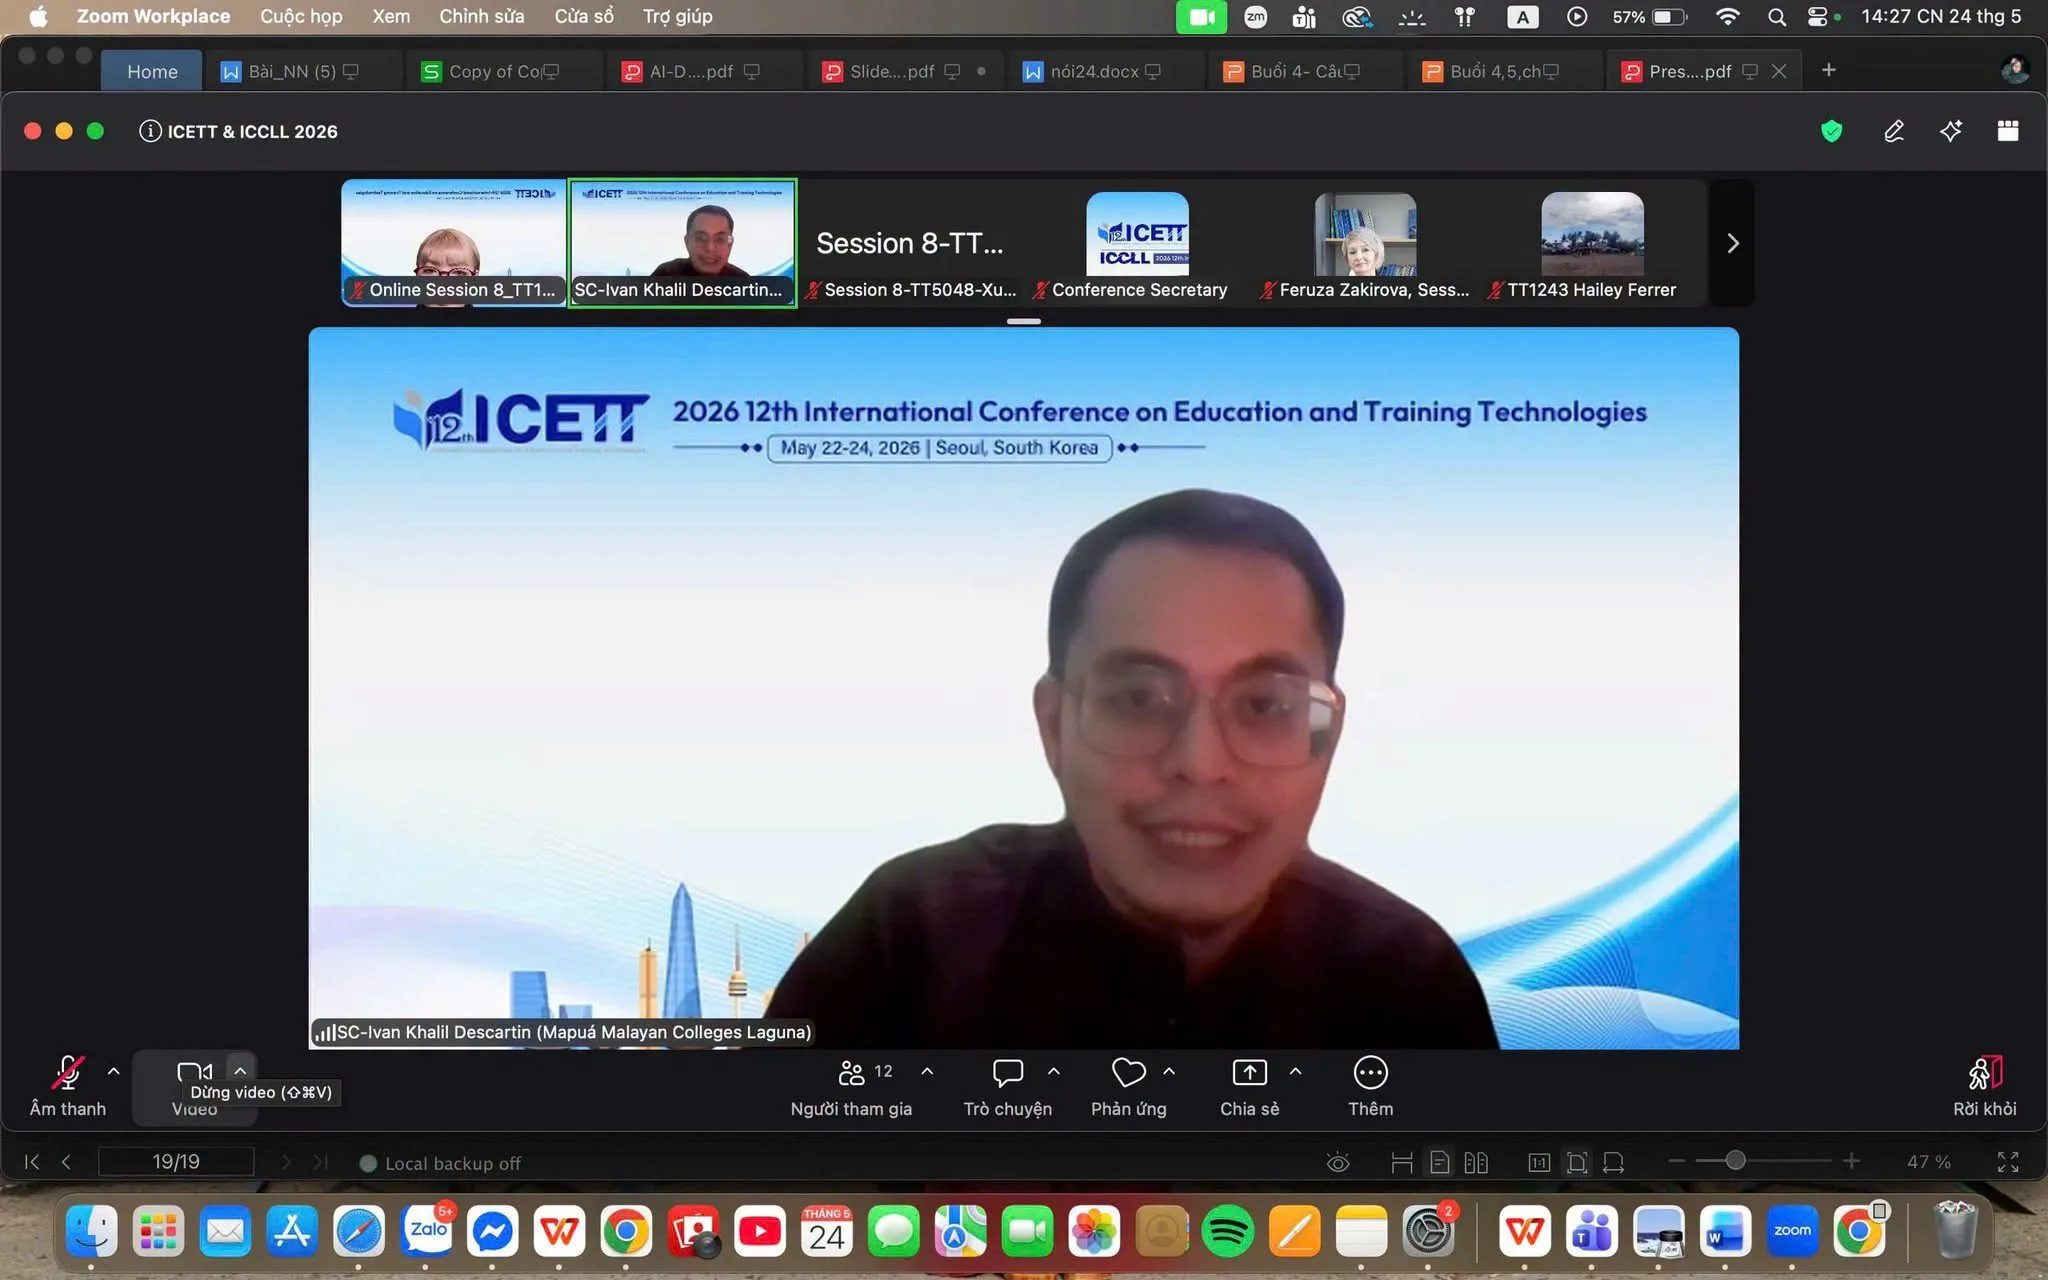The width and height of the screenshot is (2048, 1280).
Task: Open meeting info icon beside ICETT & ICCLL 2026
Action: (150, 131)
